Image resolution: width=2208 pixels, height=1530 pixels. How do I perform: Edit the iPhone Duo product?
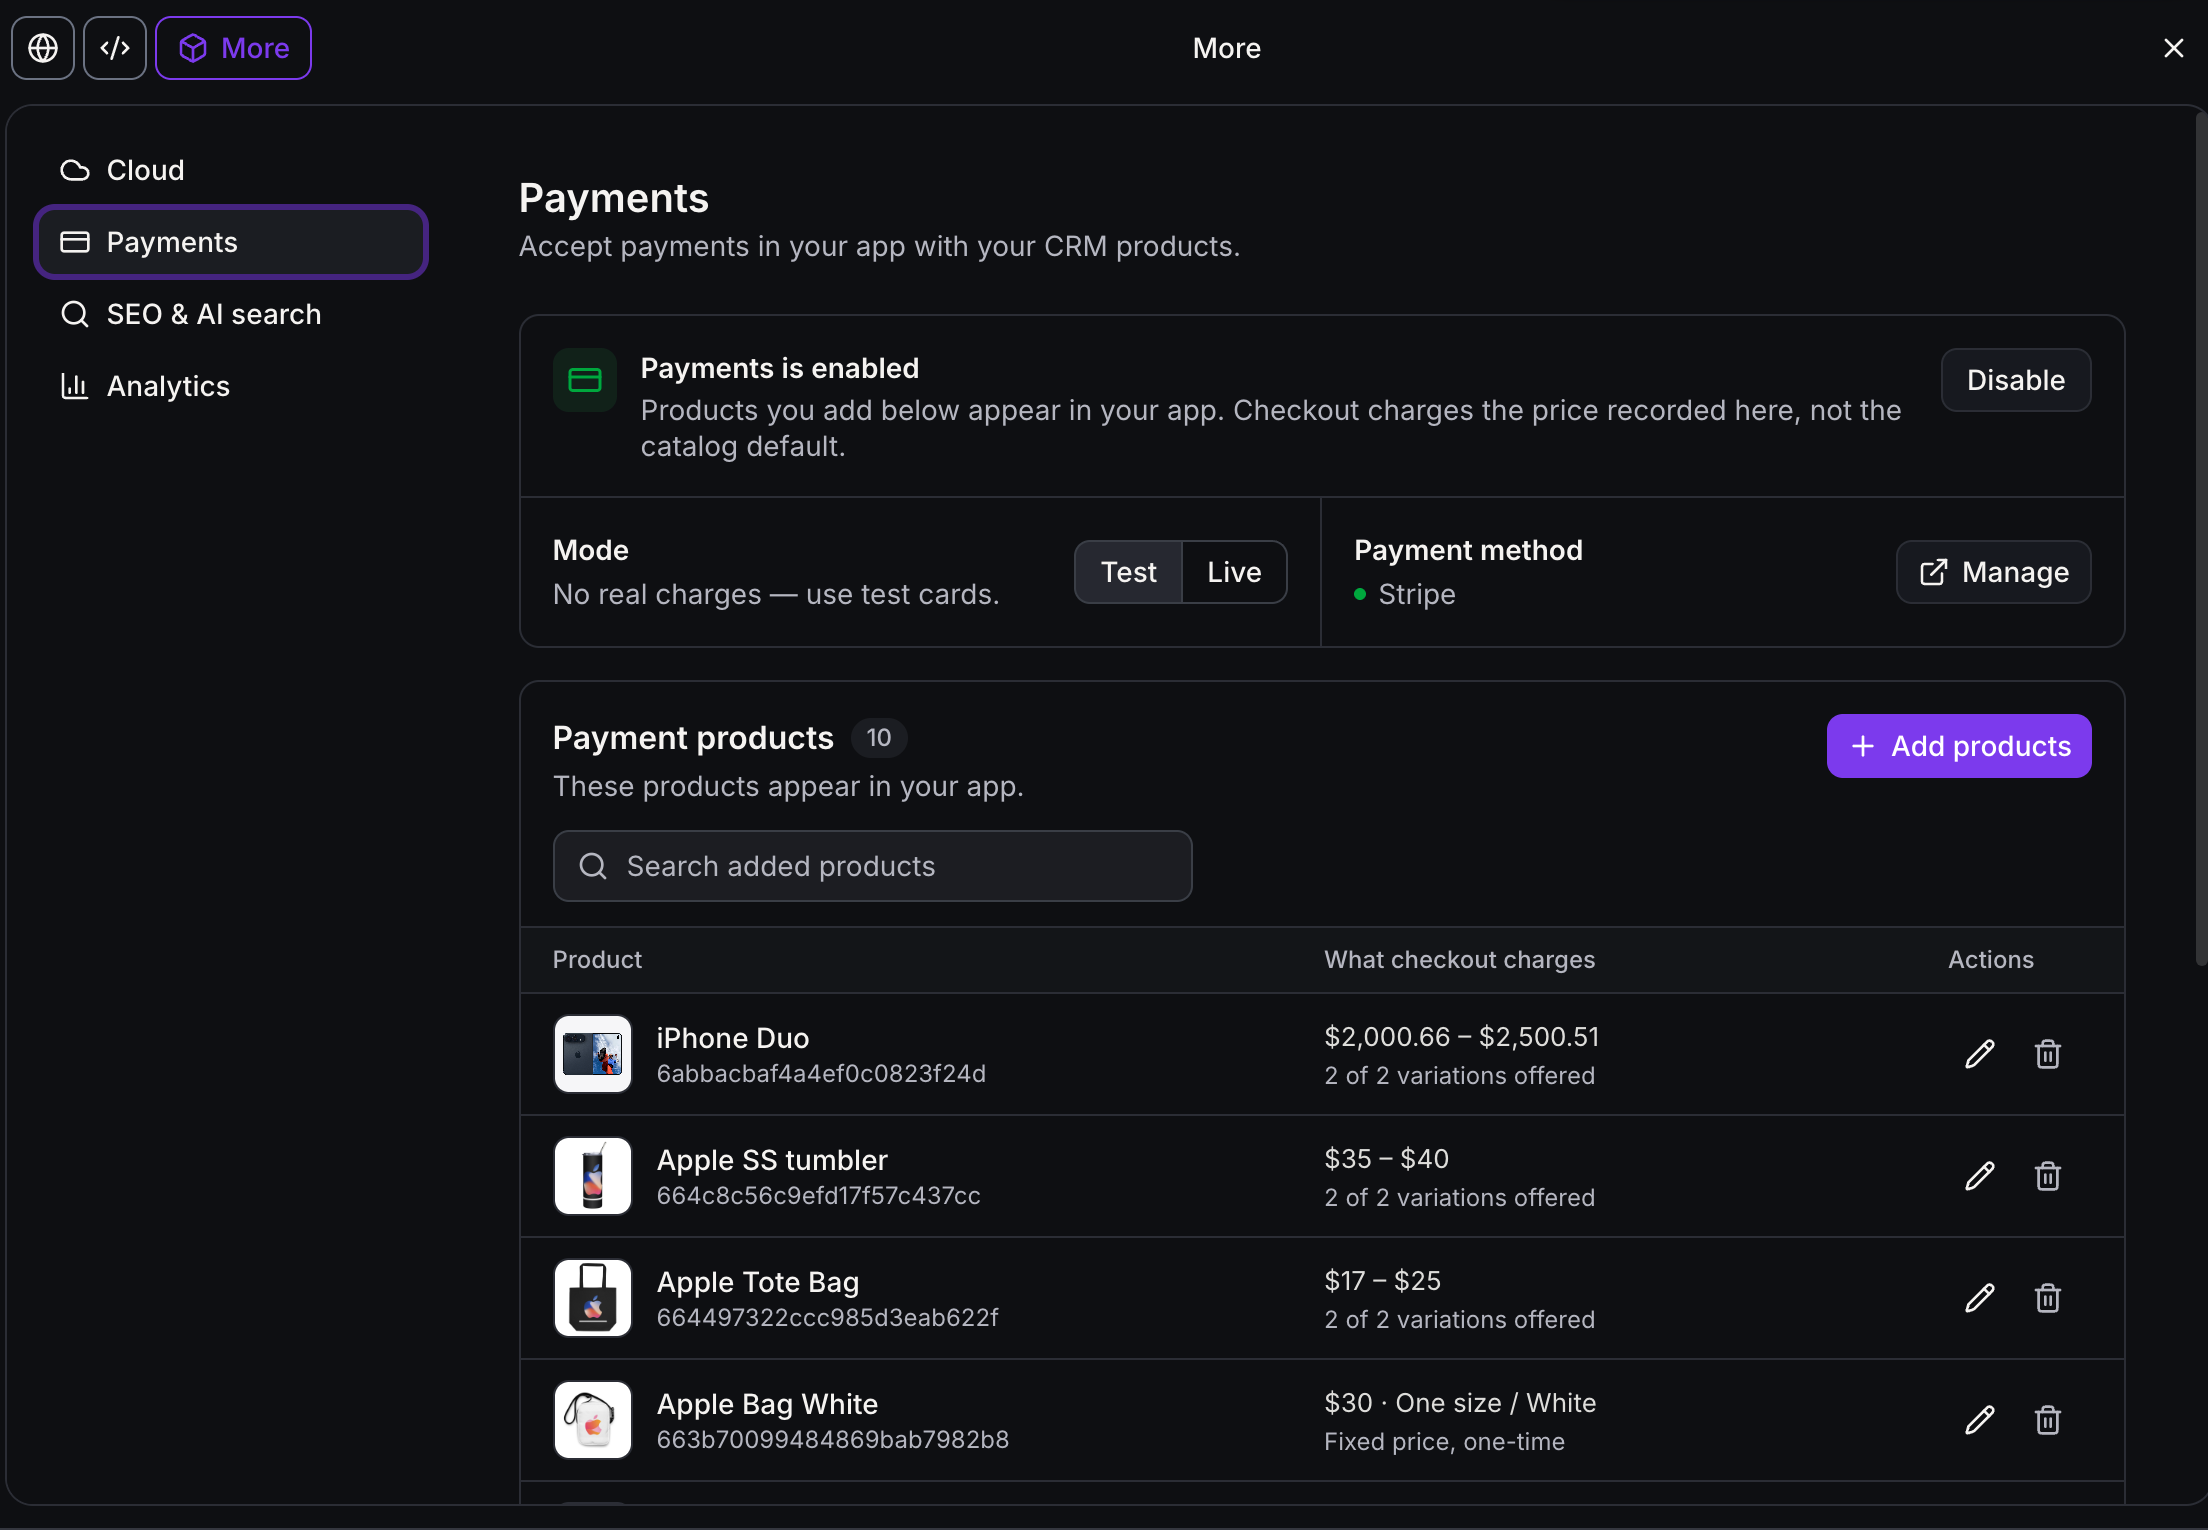coord(1979,1054)
